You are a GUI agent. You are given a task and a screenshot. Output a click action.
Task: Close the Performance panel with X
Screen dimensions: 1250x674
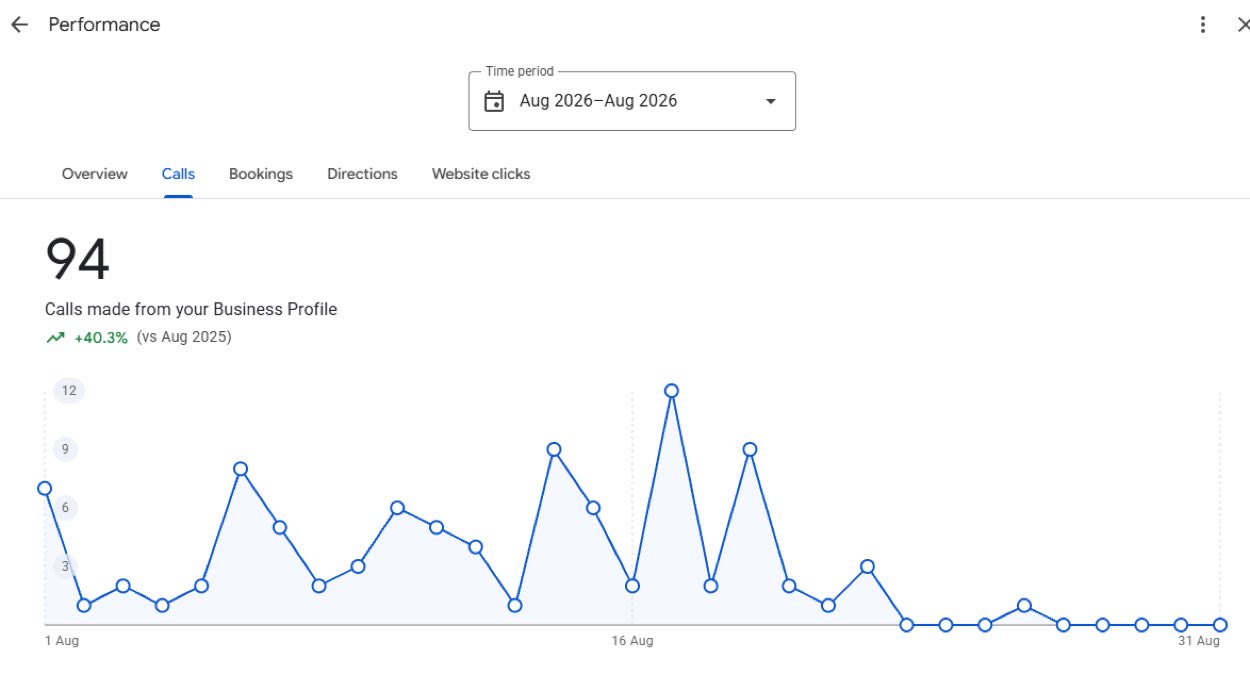click(x=1243, y=25)
